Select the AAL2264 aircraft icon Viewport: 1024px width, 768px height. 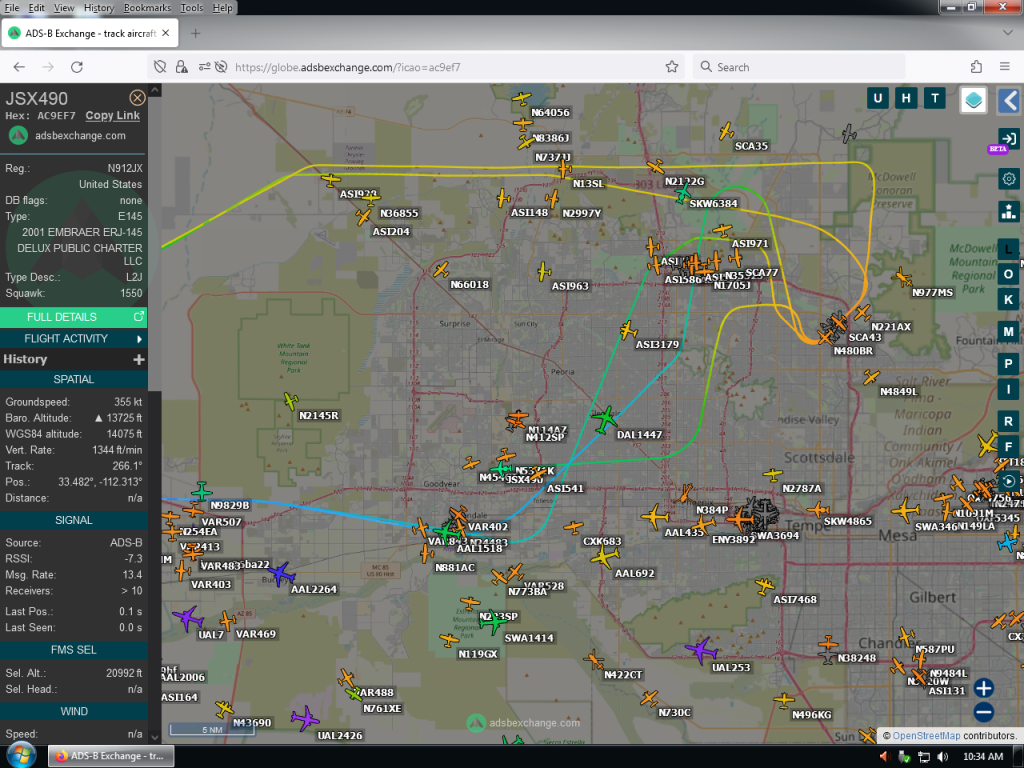click(x=281, y=574)
